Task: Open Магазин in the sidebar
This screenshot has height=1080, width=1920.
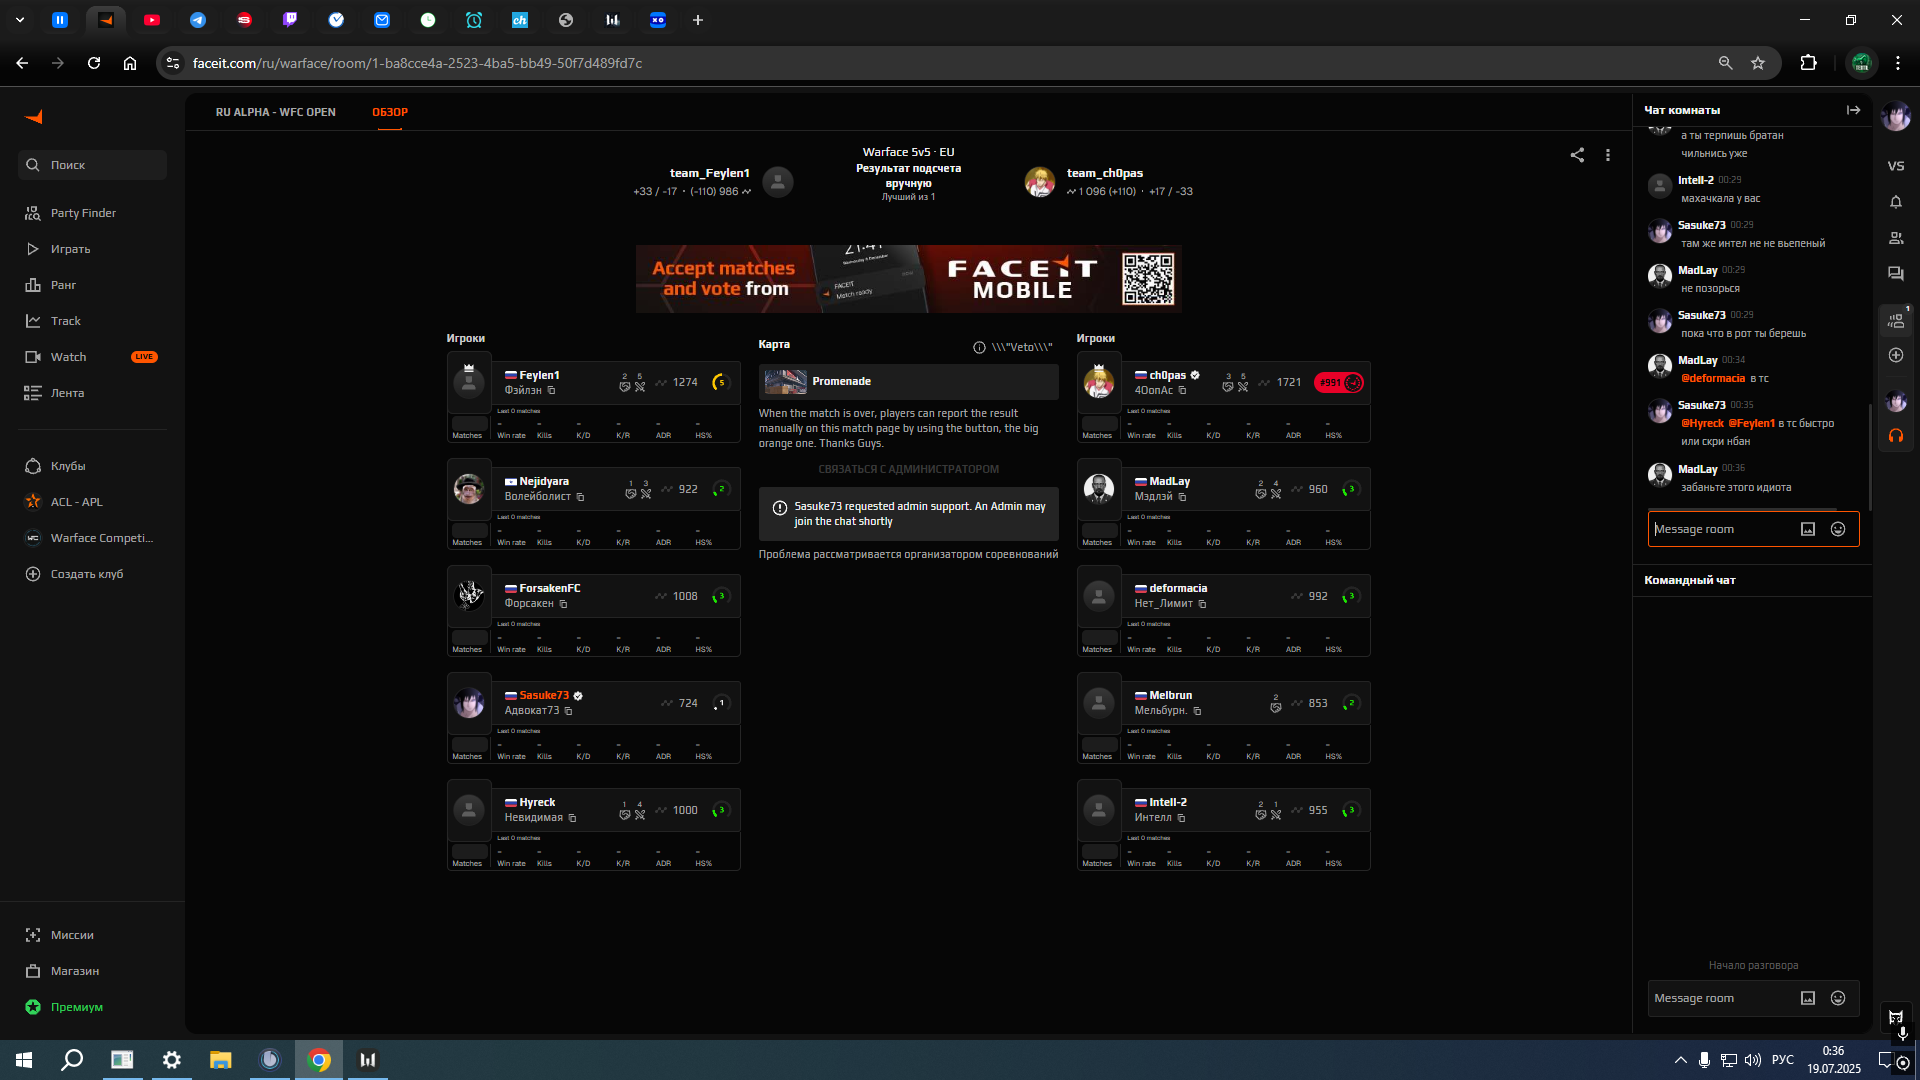Action: [74, 971]
